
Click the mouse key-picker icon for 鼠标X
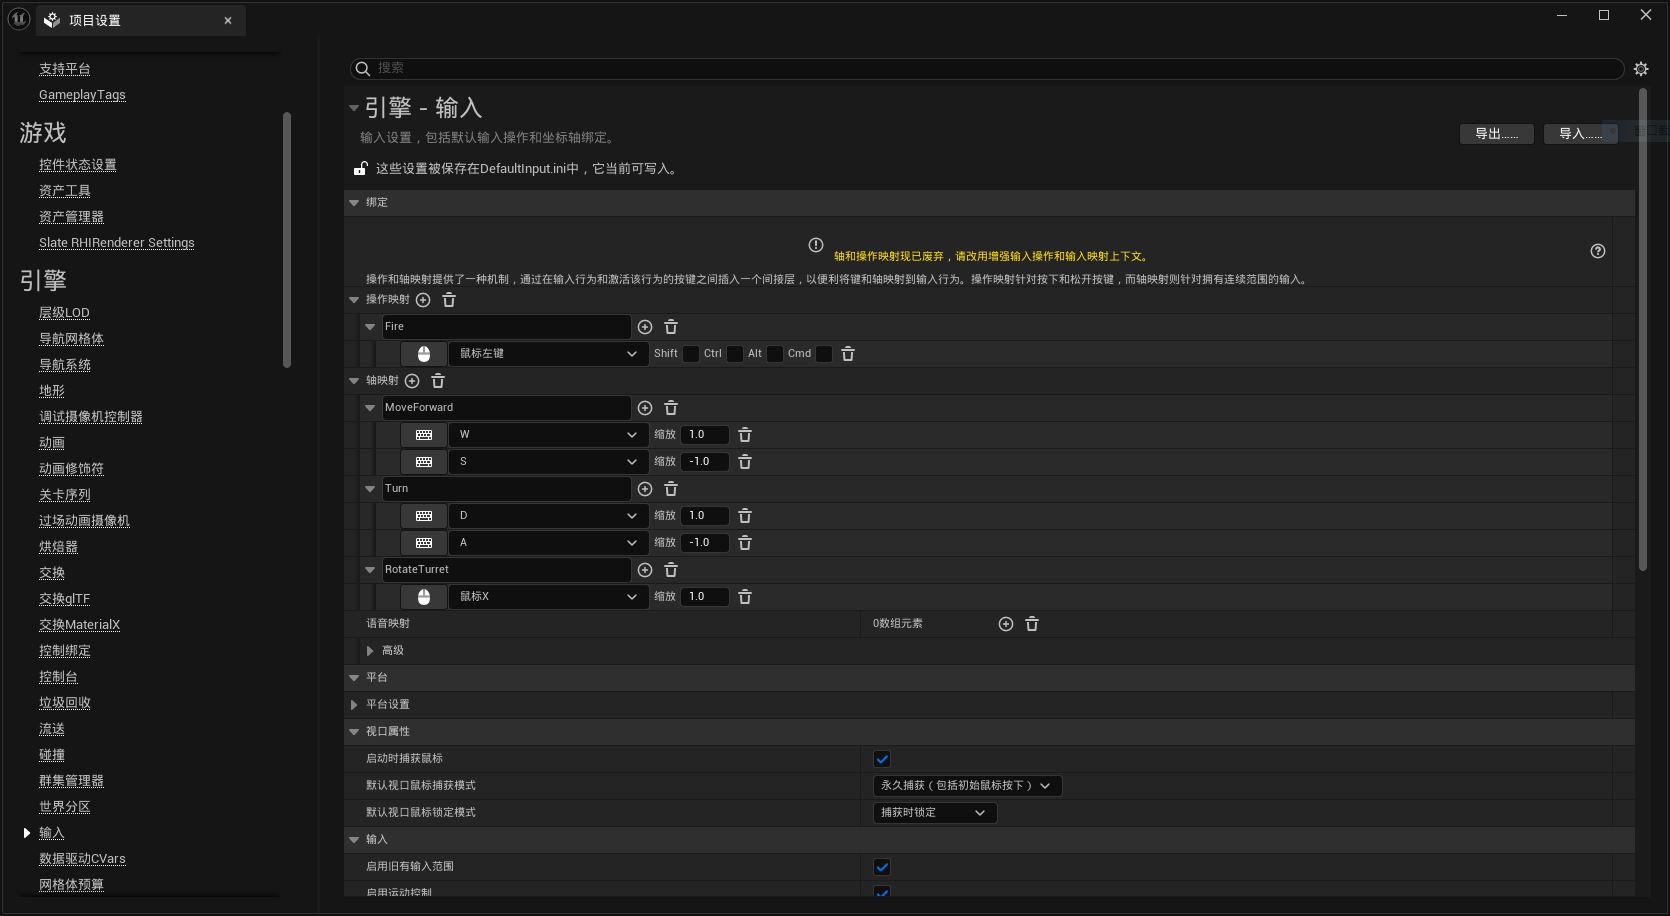pyautogui.click(x=424, y=597)
